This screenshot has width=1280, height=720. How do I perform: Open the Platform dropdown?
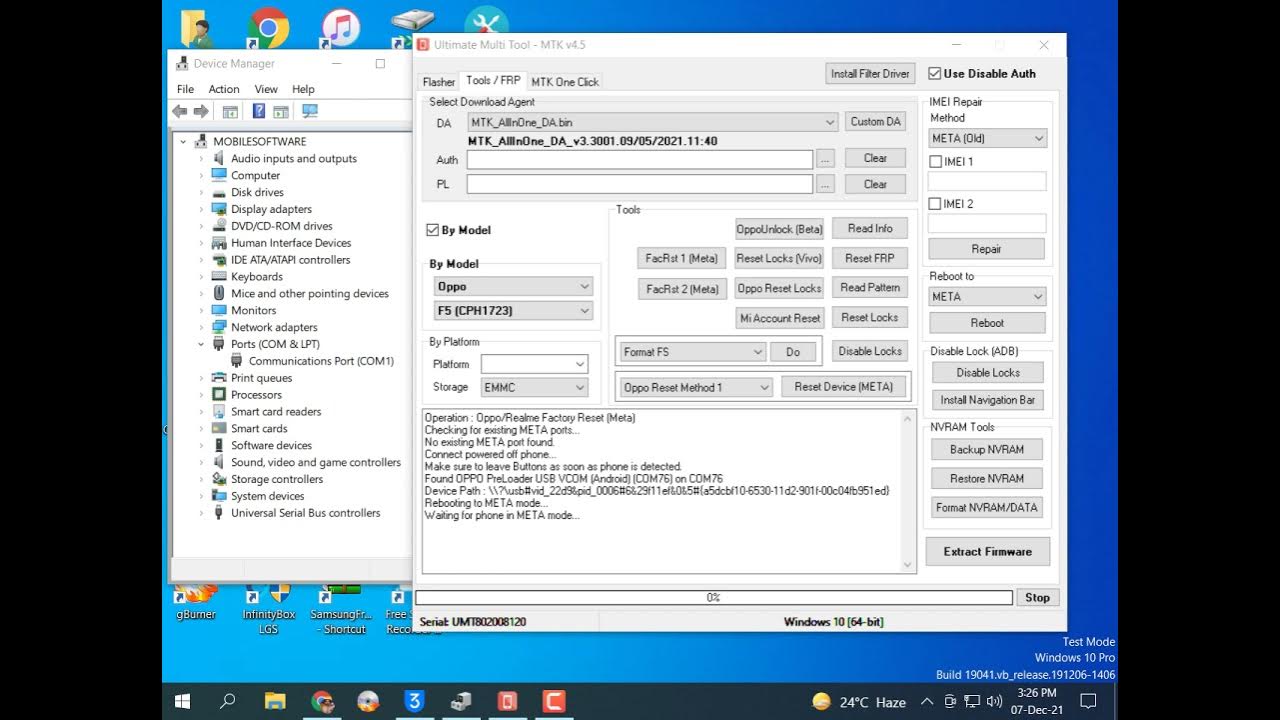[x=534, y=364]
